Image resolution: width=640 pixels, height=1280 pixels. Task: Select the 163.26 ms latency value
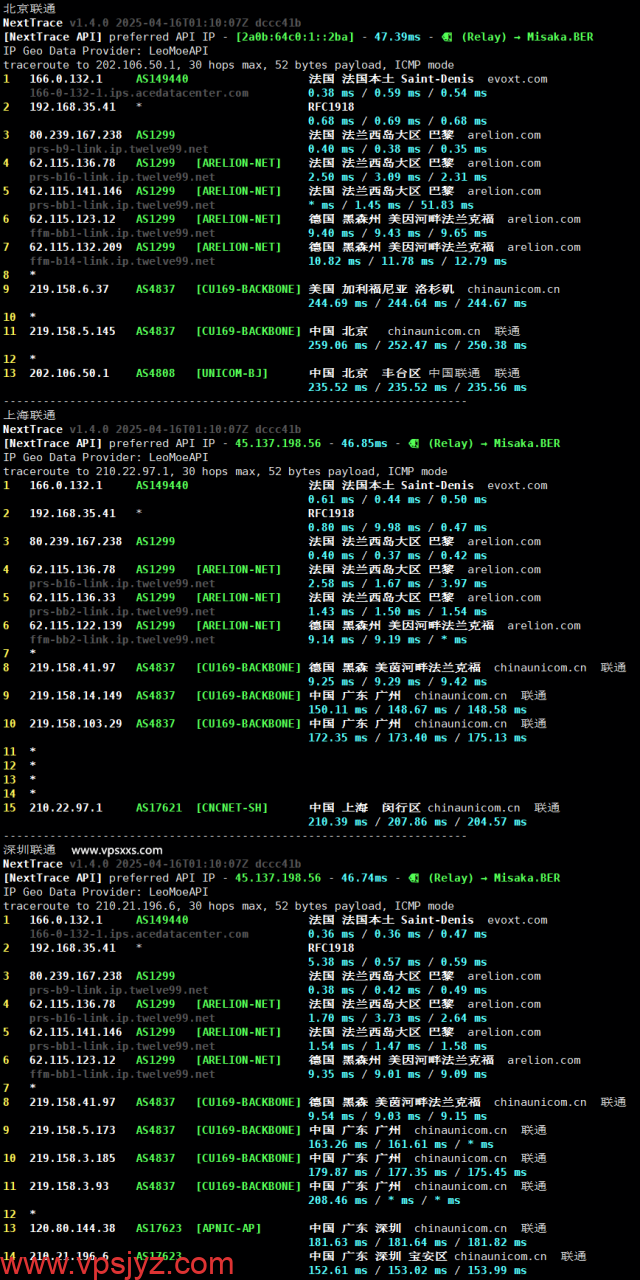point(338,1144)
